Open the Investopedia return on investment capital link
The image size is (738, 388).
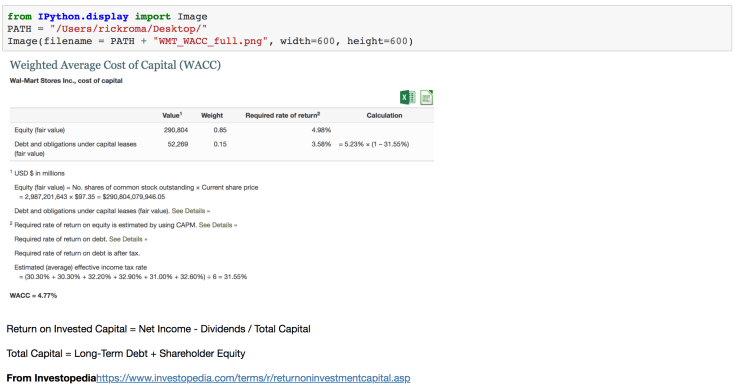coord(253,378)
